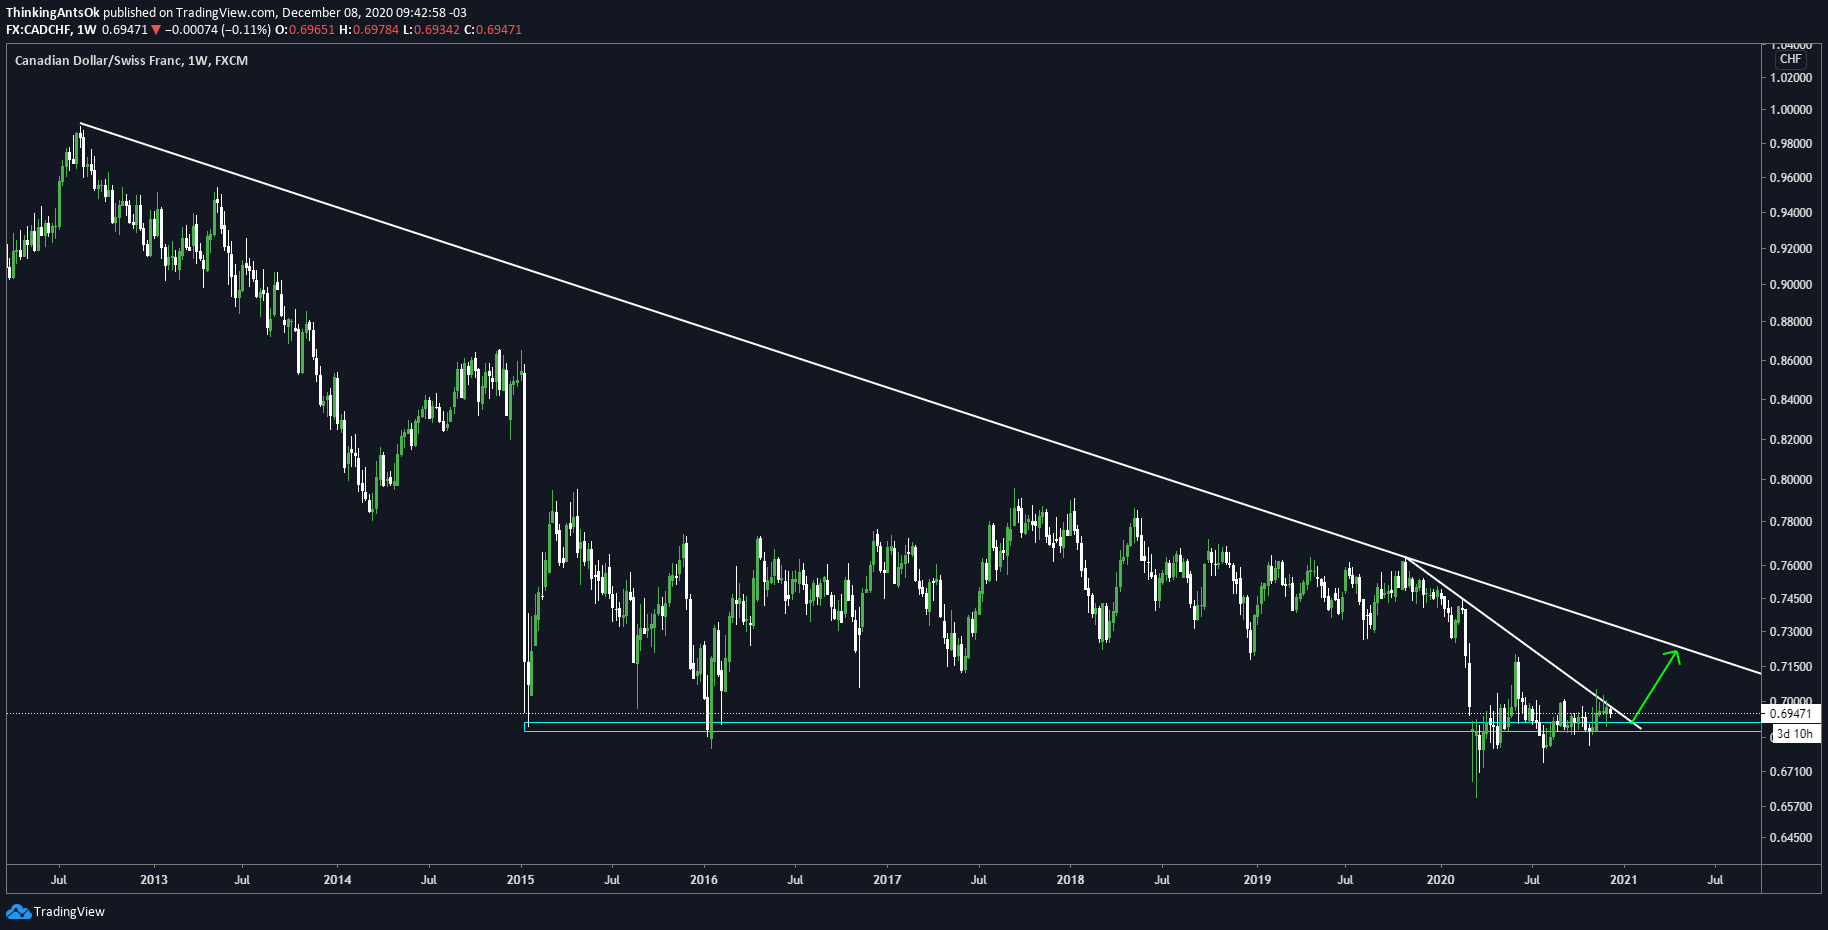Click the high value H:0.69784
The width and height of the screenshot is (1828, 930).
(x=369, y=30)
